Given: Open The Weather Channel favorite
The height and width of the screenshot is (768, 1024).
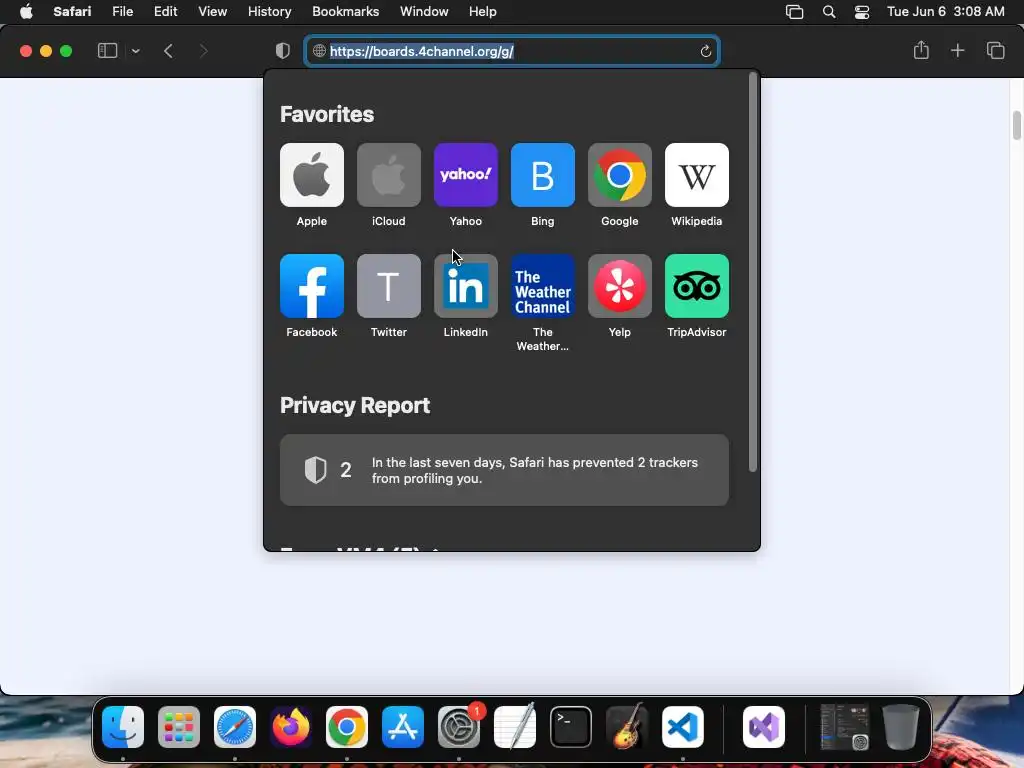Looking at the screenshot, I should click(x=543, y=286).
